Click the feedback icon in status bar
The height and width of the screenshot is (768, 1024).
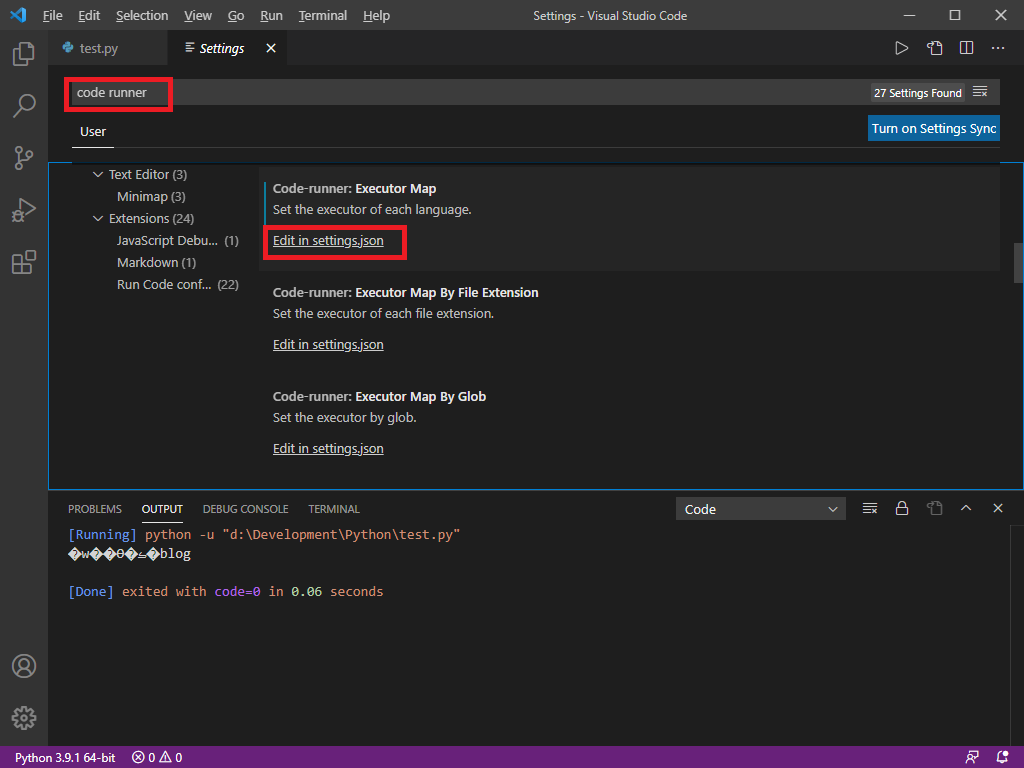click(972, 757)
